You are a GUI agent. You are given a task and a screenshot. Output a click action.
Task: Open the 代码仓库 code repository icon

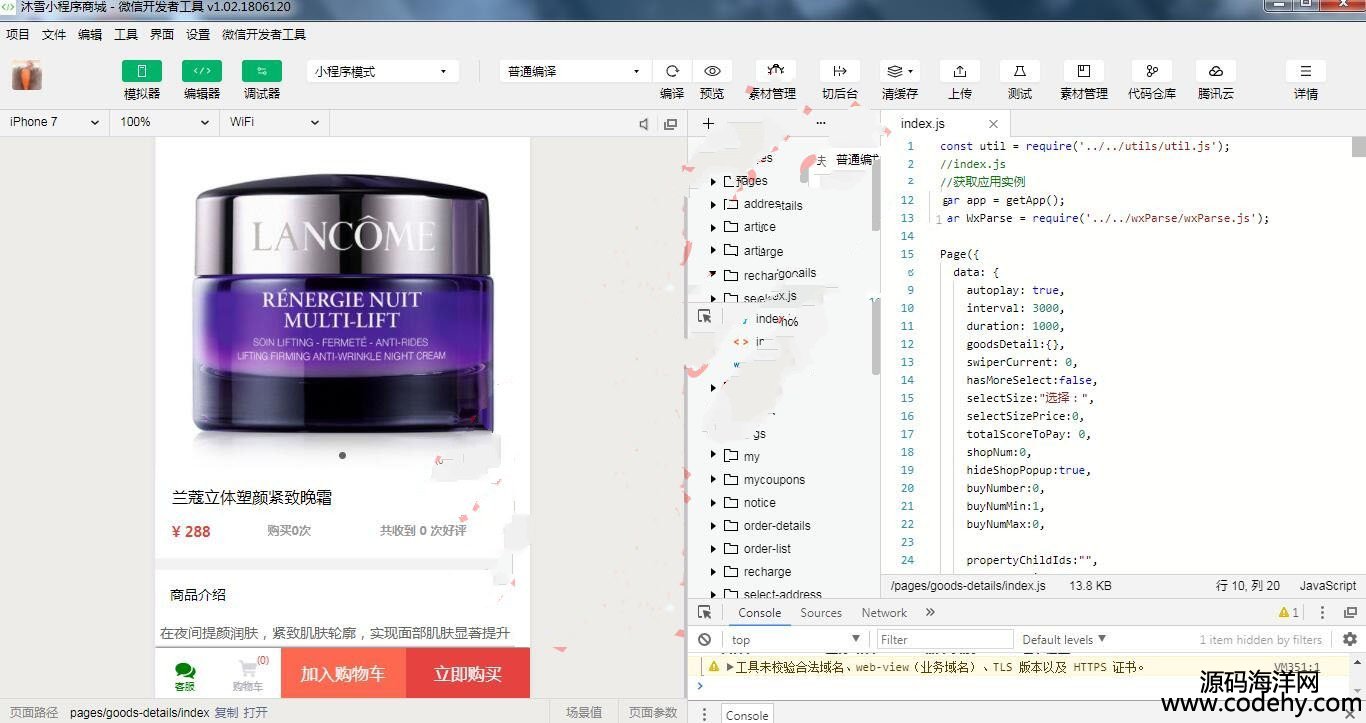tap(1152, 71)
